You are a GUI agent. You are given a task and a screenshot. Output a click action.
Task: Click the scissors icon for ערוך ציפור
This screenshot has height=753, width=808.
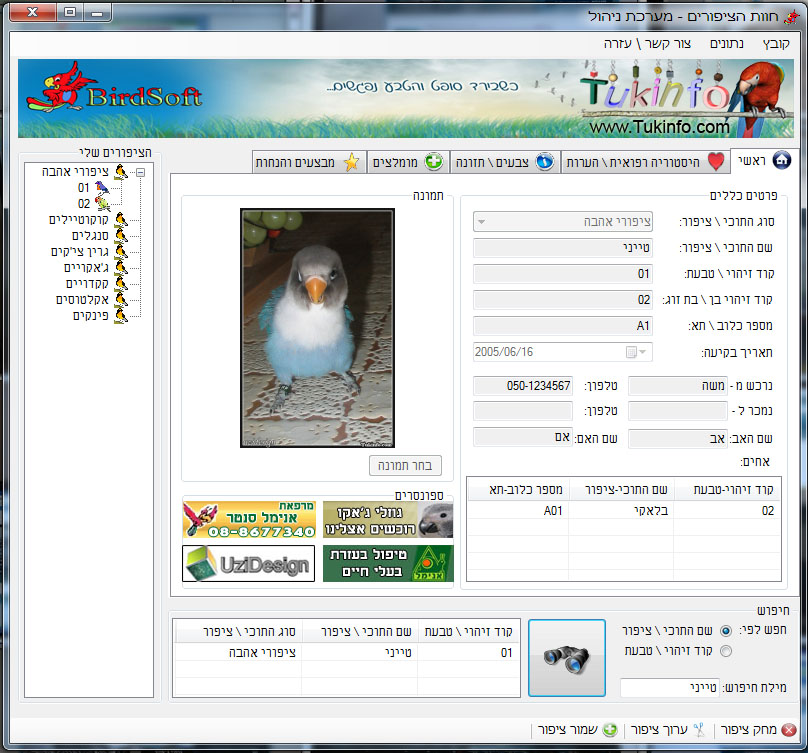pyautogui.click(x=700, y=730)
